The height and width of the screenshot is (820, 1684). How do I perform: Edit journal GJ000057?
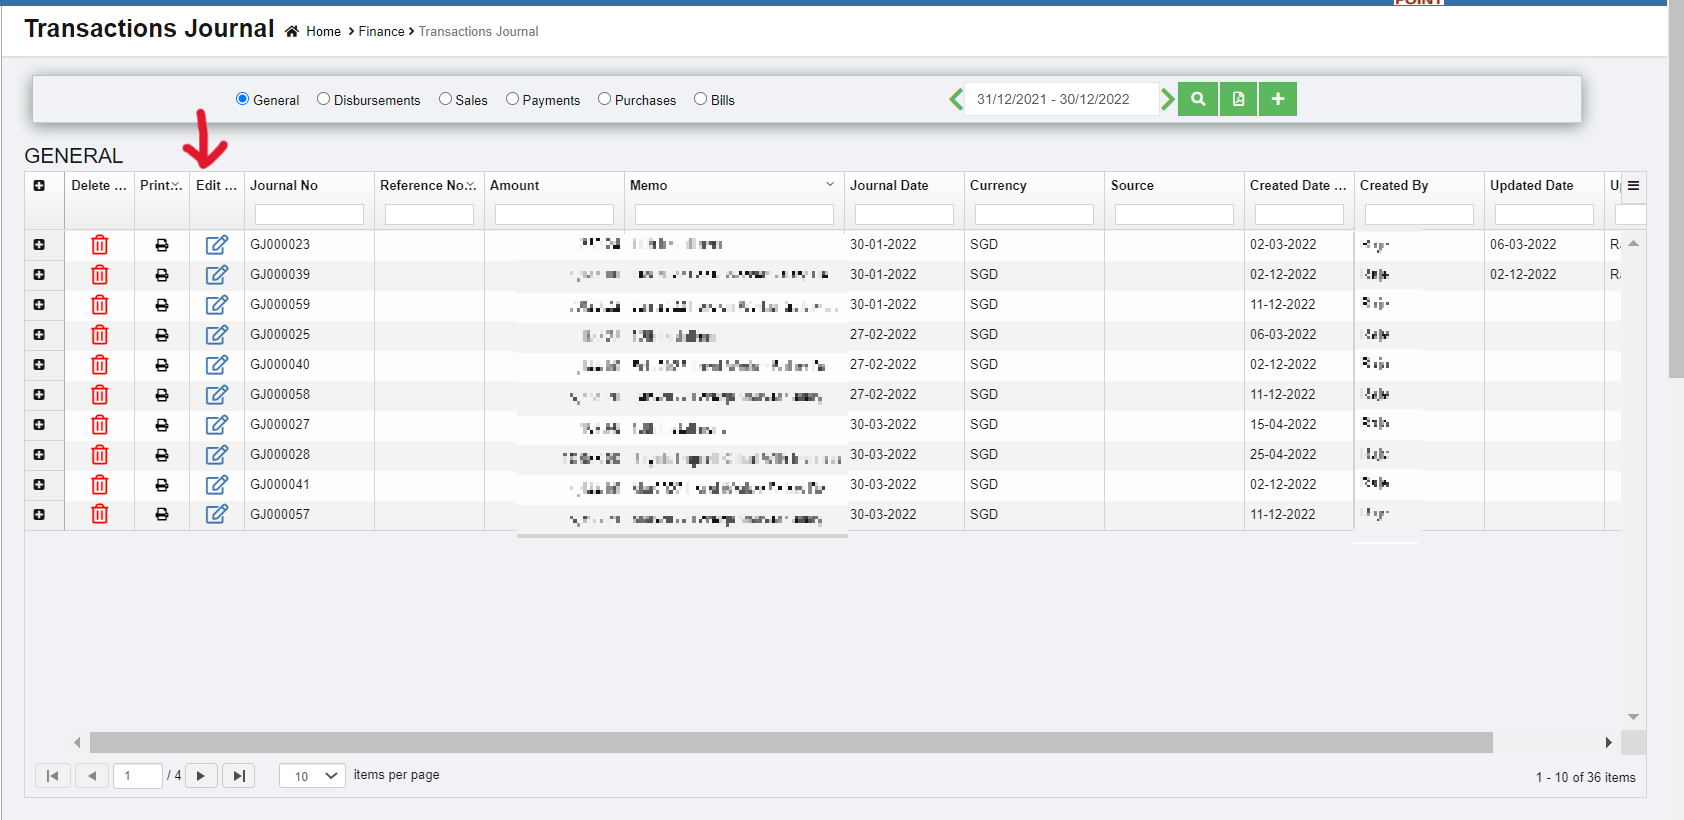click(217, 514)
